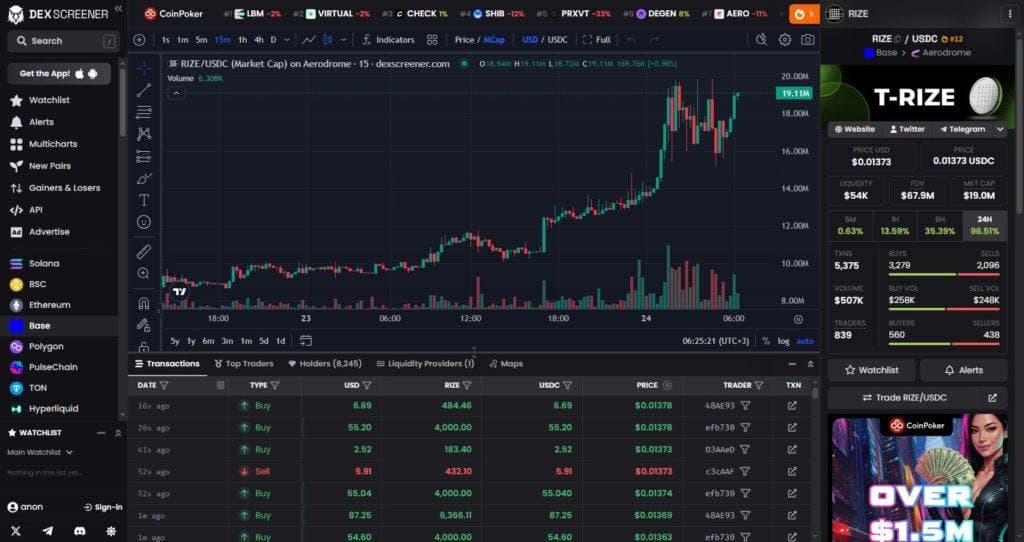The height and width of the screenshot is (542, 1024).
Task: Click the add symbol compare plus icon
Action: 139,40
